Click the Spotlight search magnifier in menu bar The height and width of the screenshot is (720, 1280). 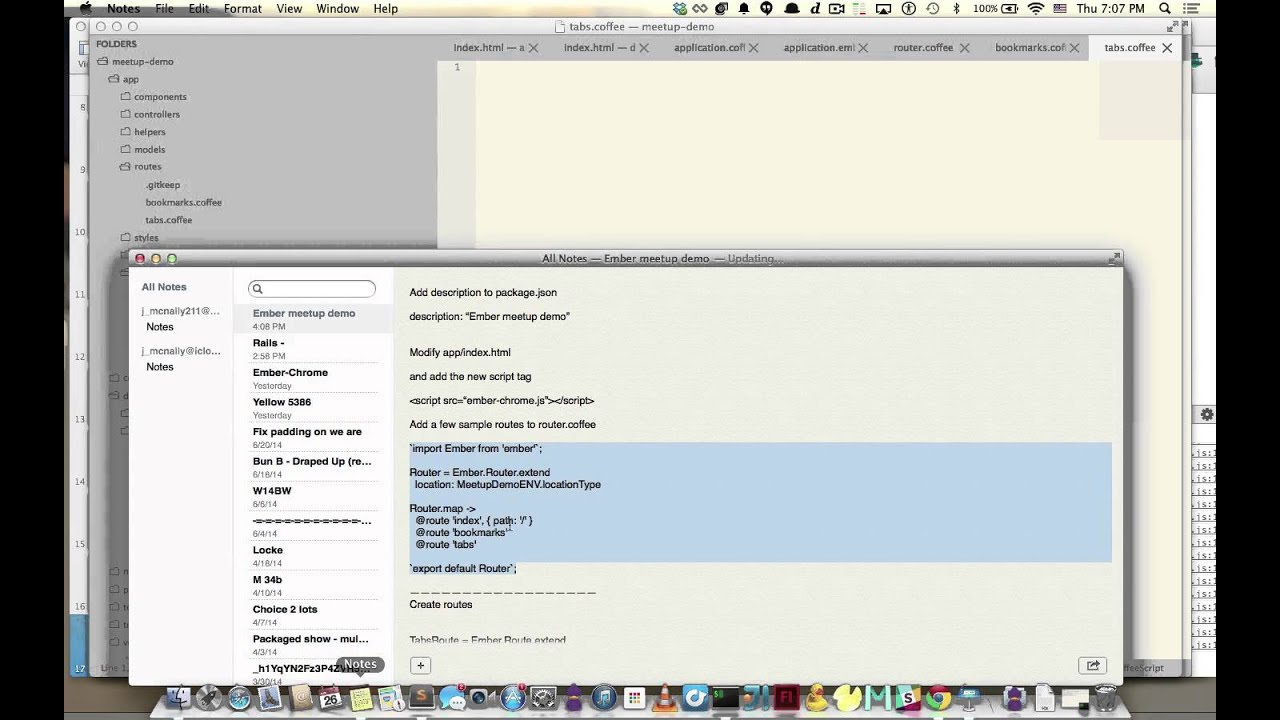tap(1164, 8)
